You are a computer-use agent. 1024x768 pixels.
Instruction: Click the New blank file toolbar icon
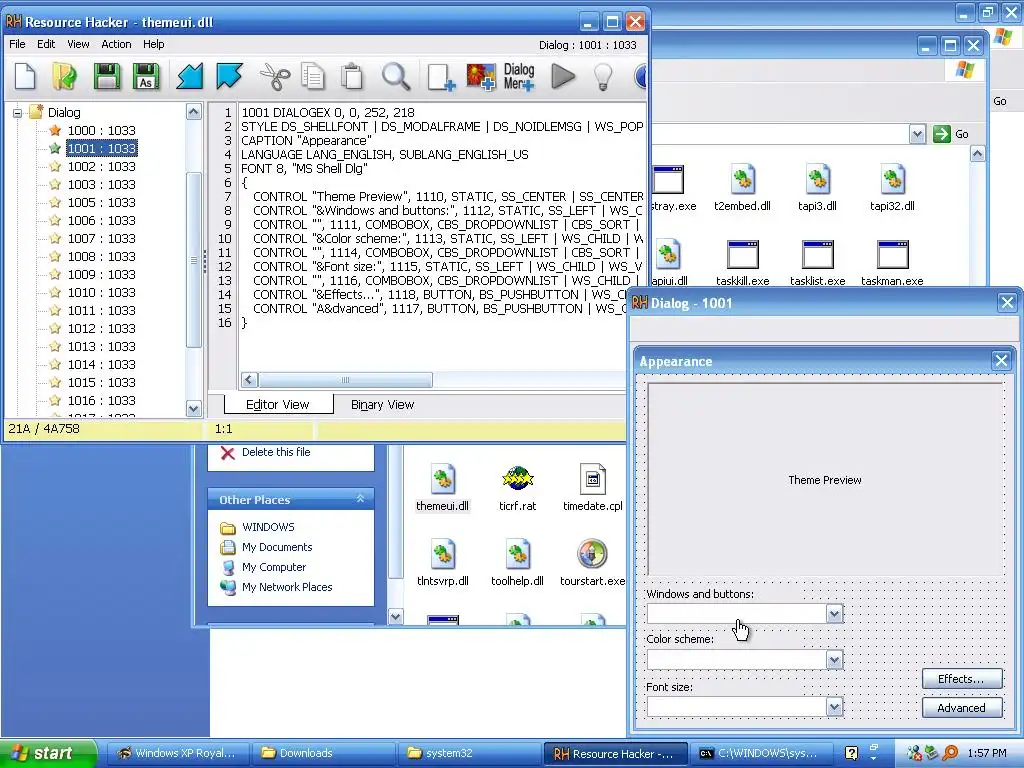25,76
